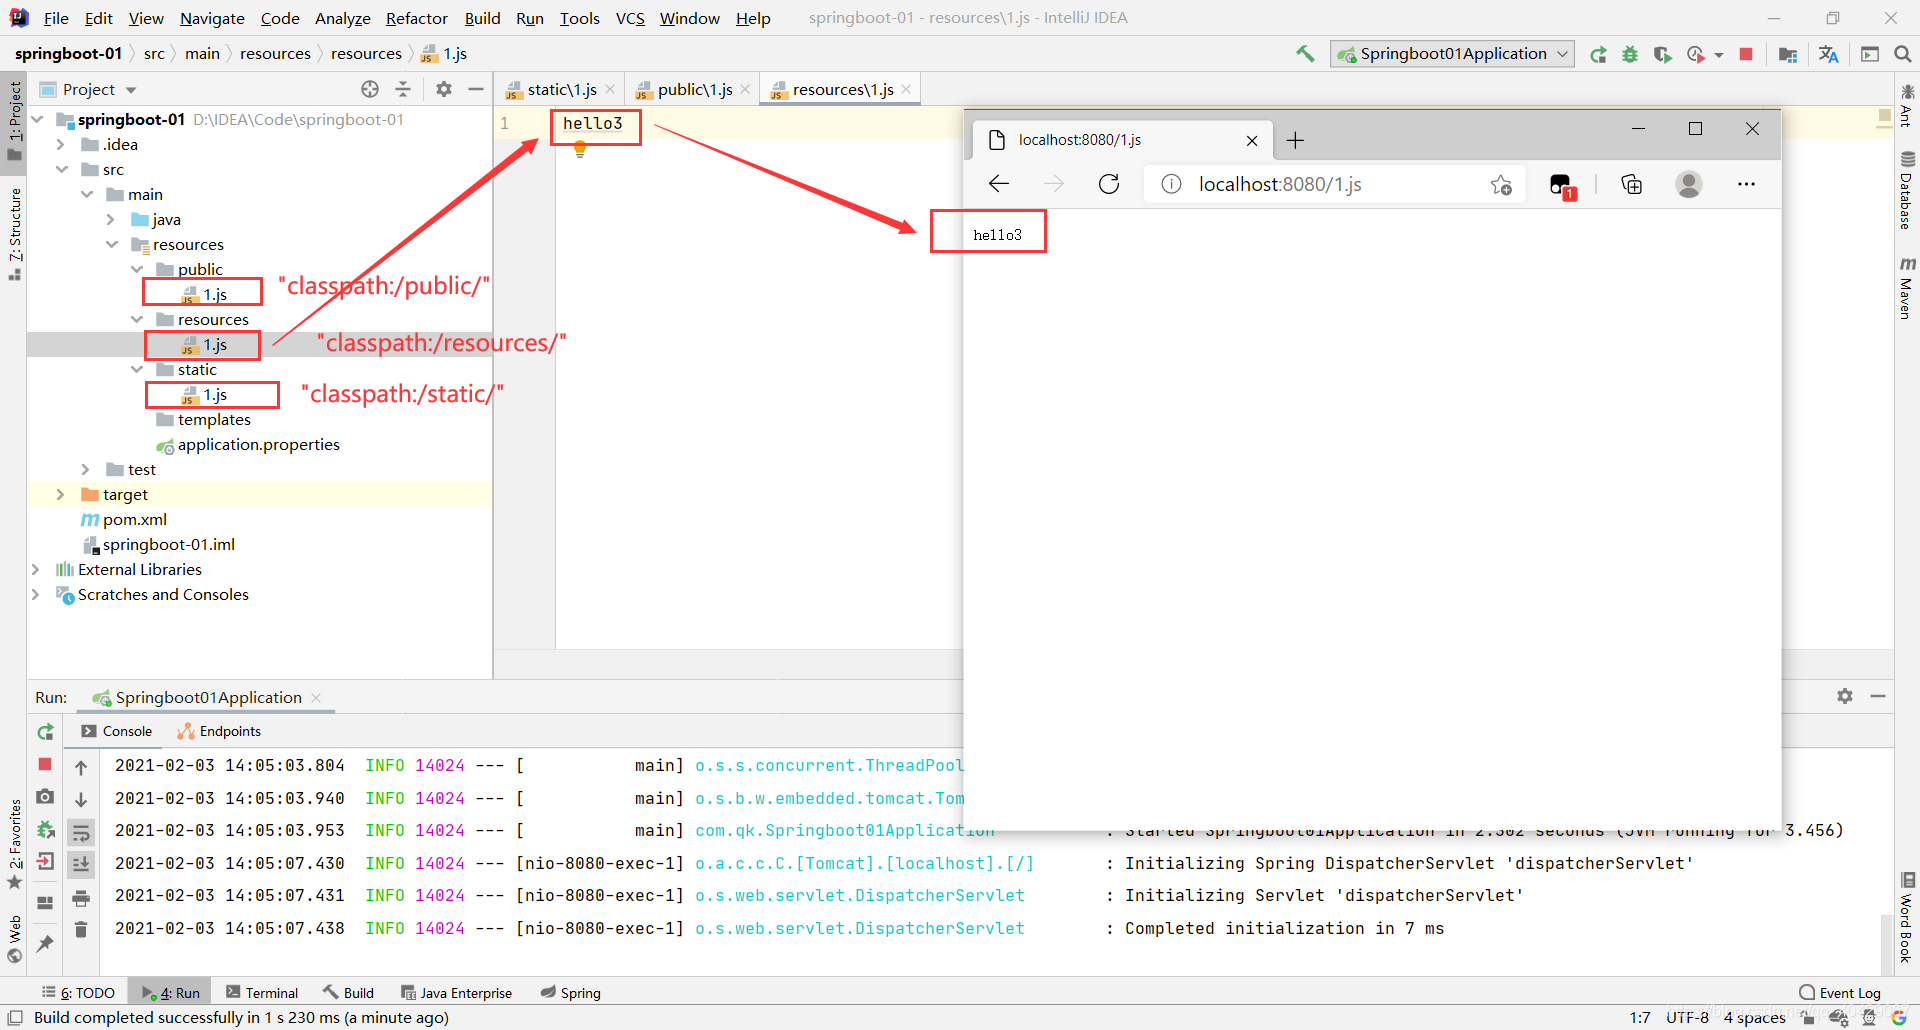
Task: Click the intention lightbulb in editor
Action: click(x=580, y=150)
